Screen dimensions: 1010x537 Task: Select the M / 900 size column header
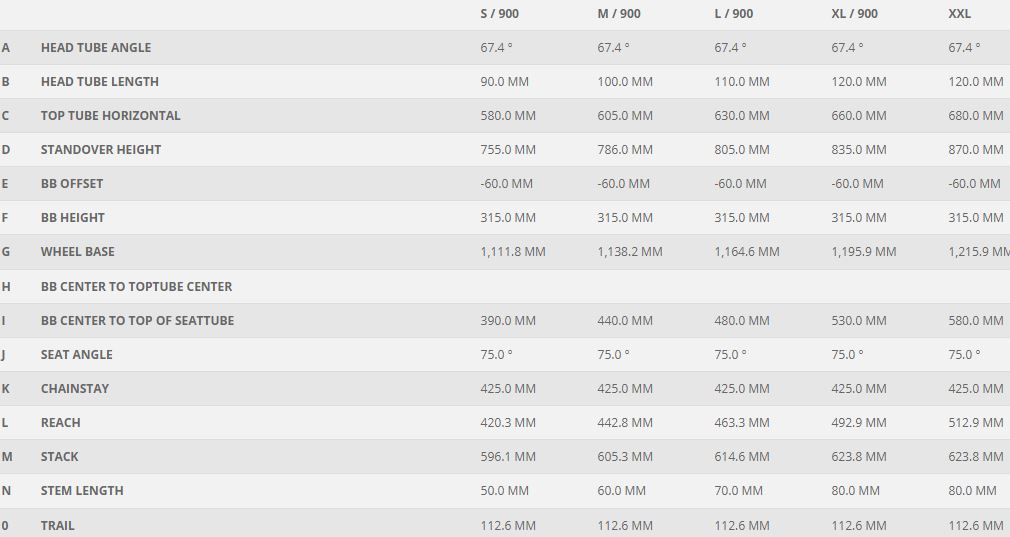point(618,14)
